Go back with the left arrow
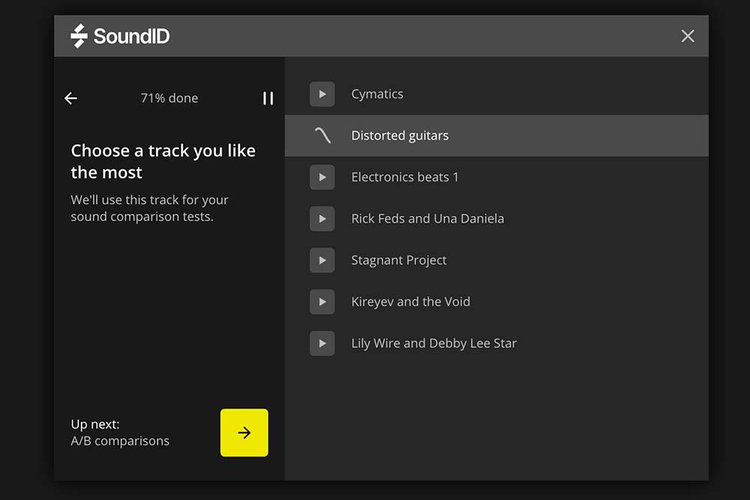750x500 pixels. (71, 98)
